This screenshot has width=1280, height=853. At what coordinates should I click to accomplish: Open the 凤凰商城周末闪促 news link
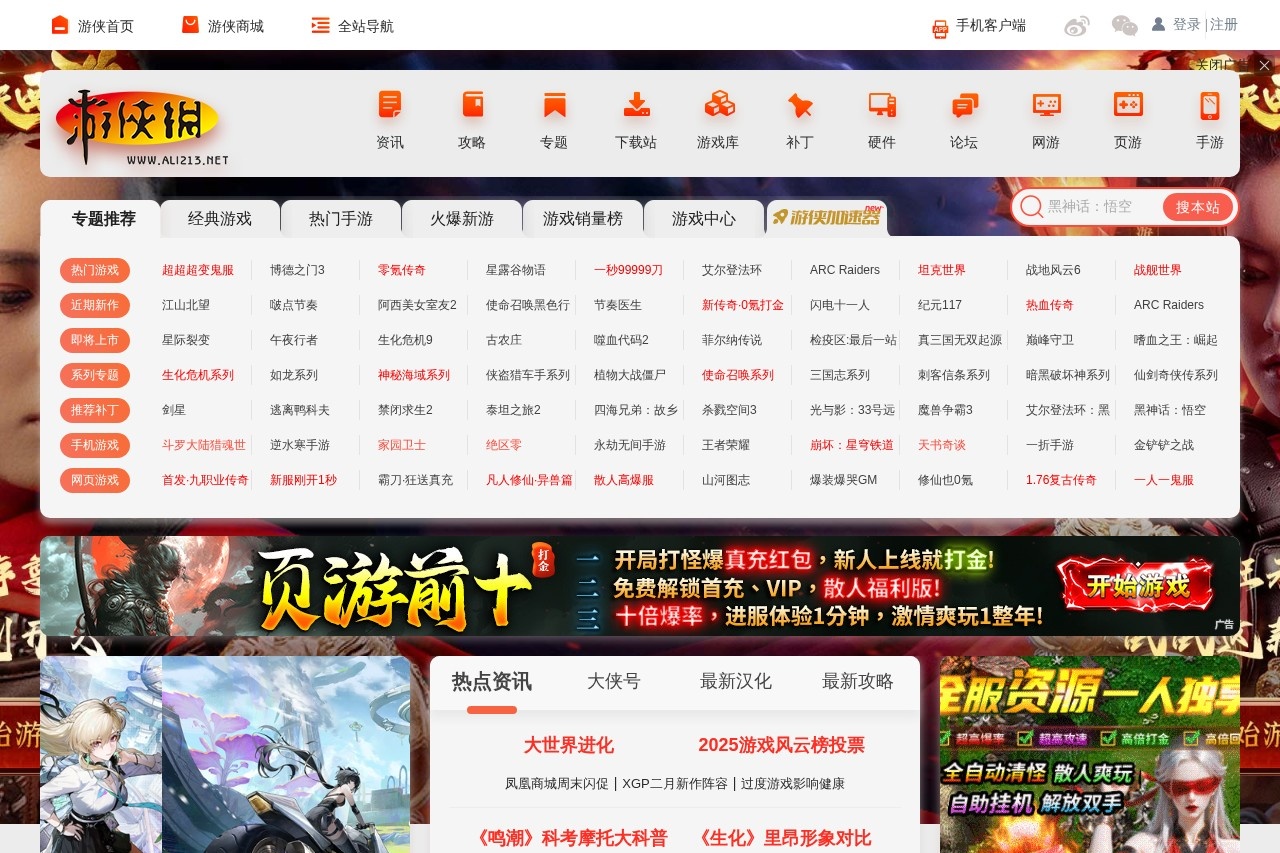pyautogui.click(x=556, y=784)
